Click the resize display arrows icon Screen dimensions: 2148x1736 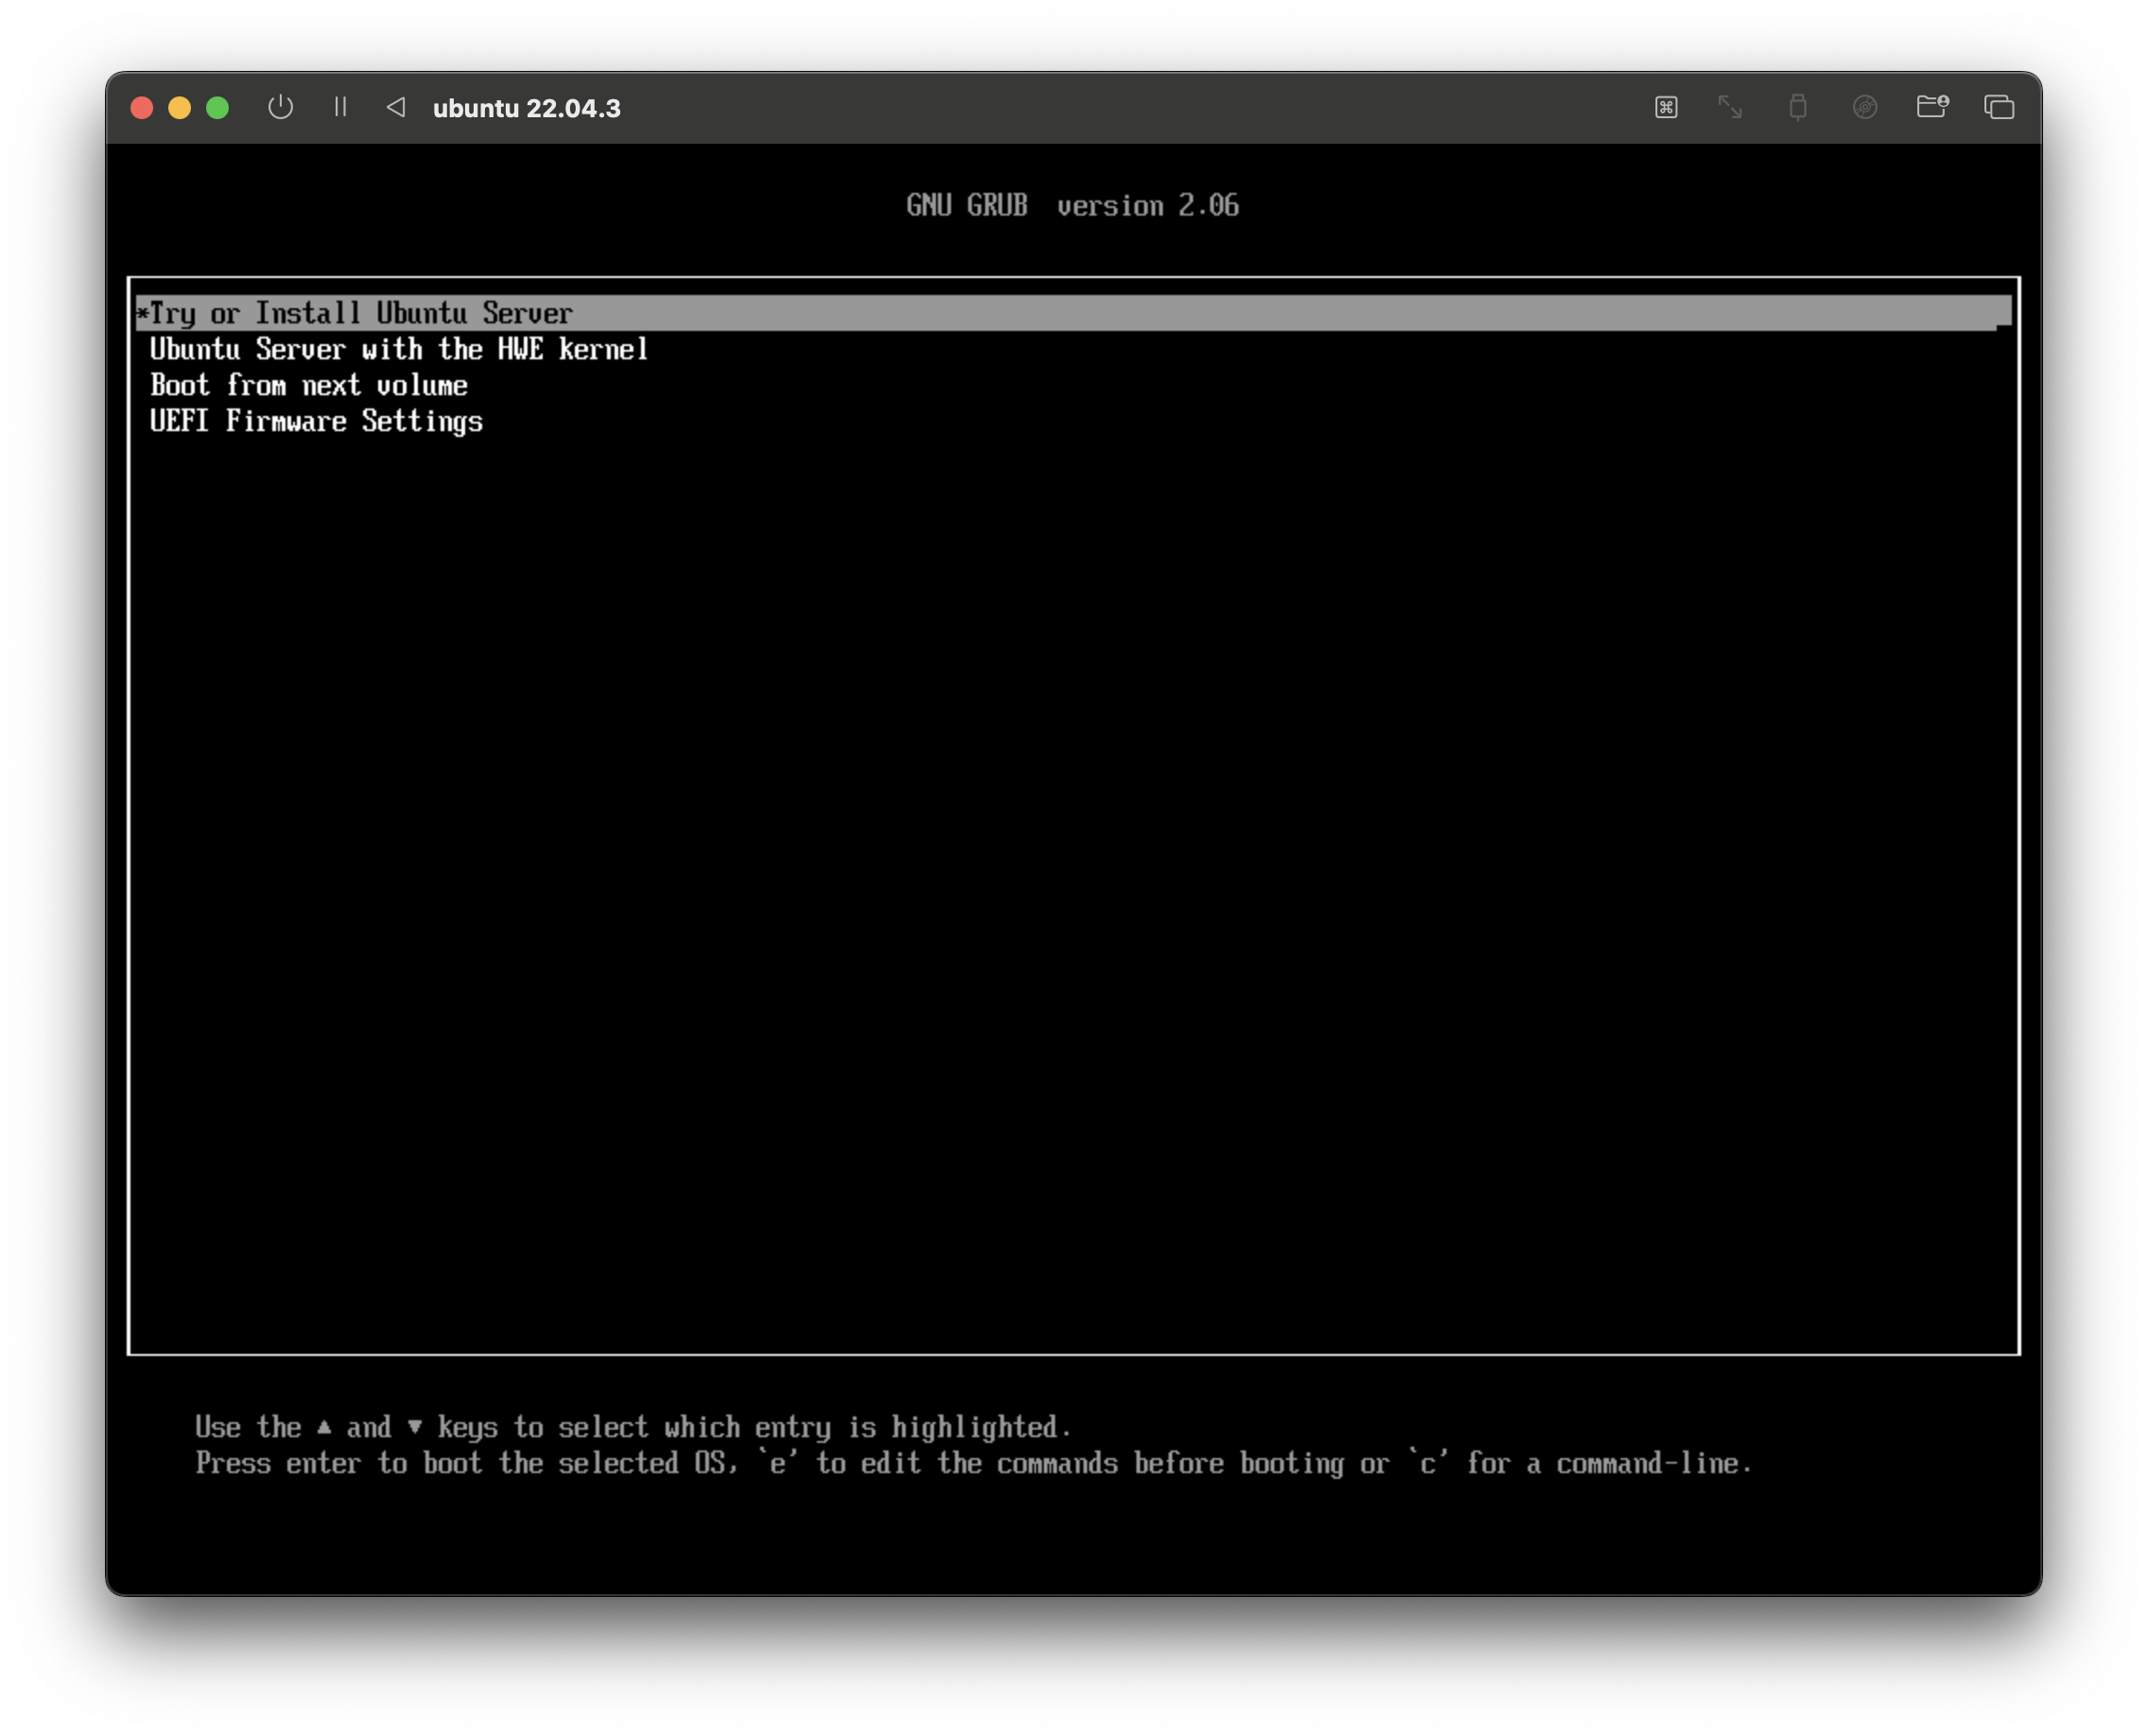[x=1730, y=107]
